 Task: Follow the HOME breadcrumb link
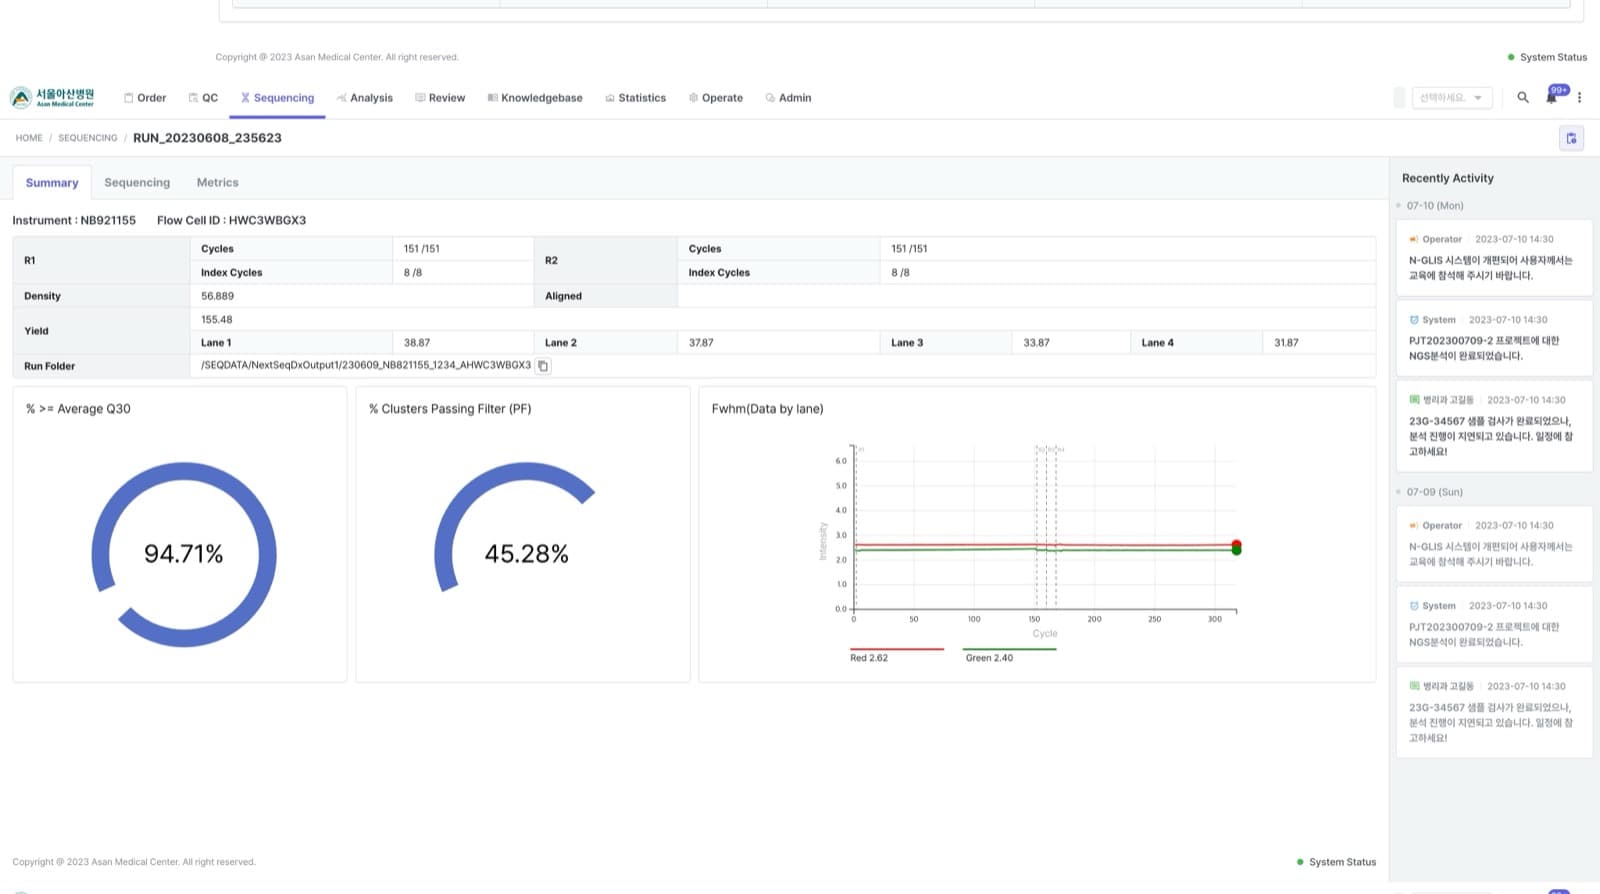point(29,138)
